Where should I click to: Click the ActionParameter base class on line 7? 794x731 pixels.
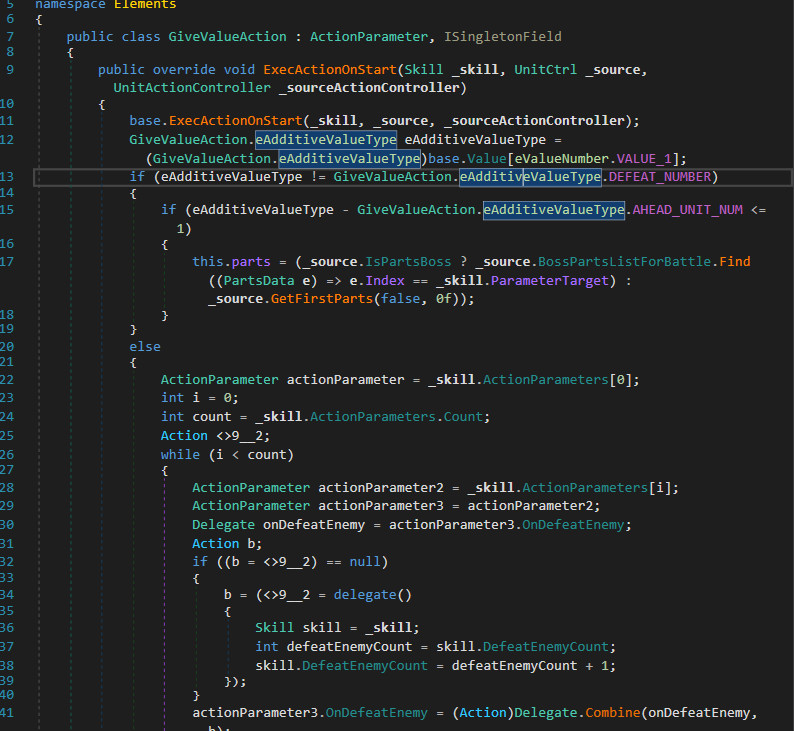[x=369, y=37]
